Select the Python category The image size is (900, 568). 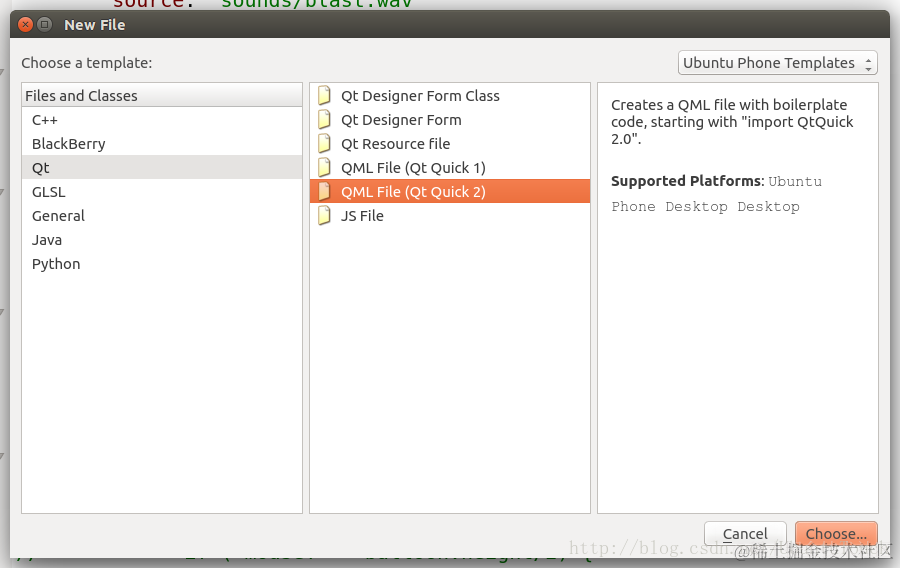tap(162, 264)
